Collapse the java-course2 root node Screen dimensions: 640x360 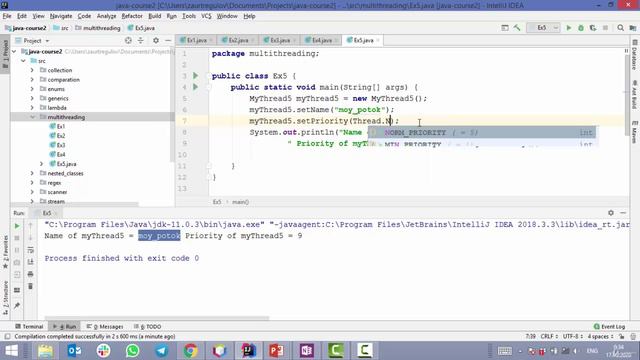click(15, 51)
